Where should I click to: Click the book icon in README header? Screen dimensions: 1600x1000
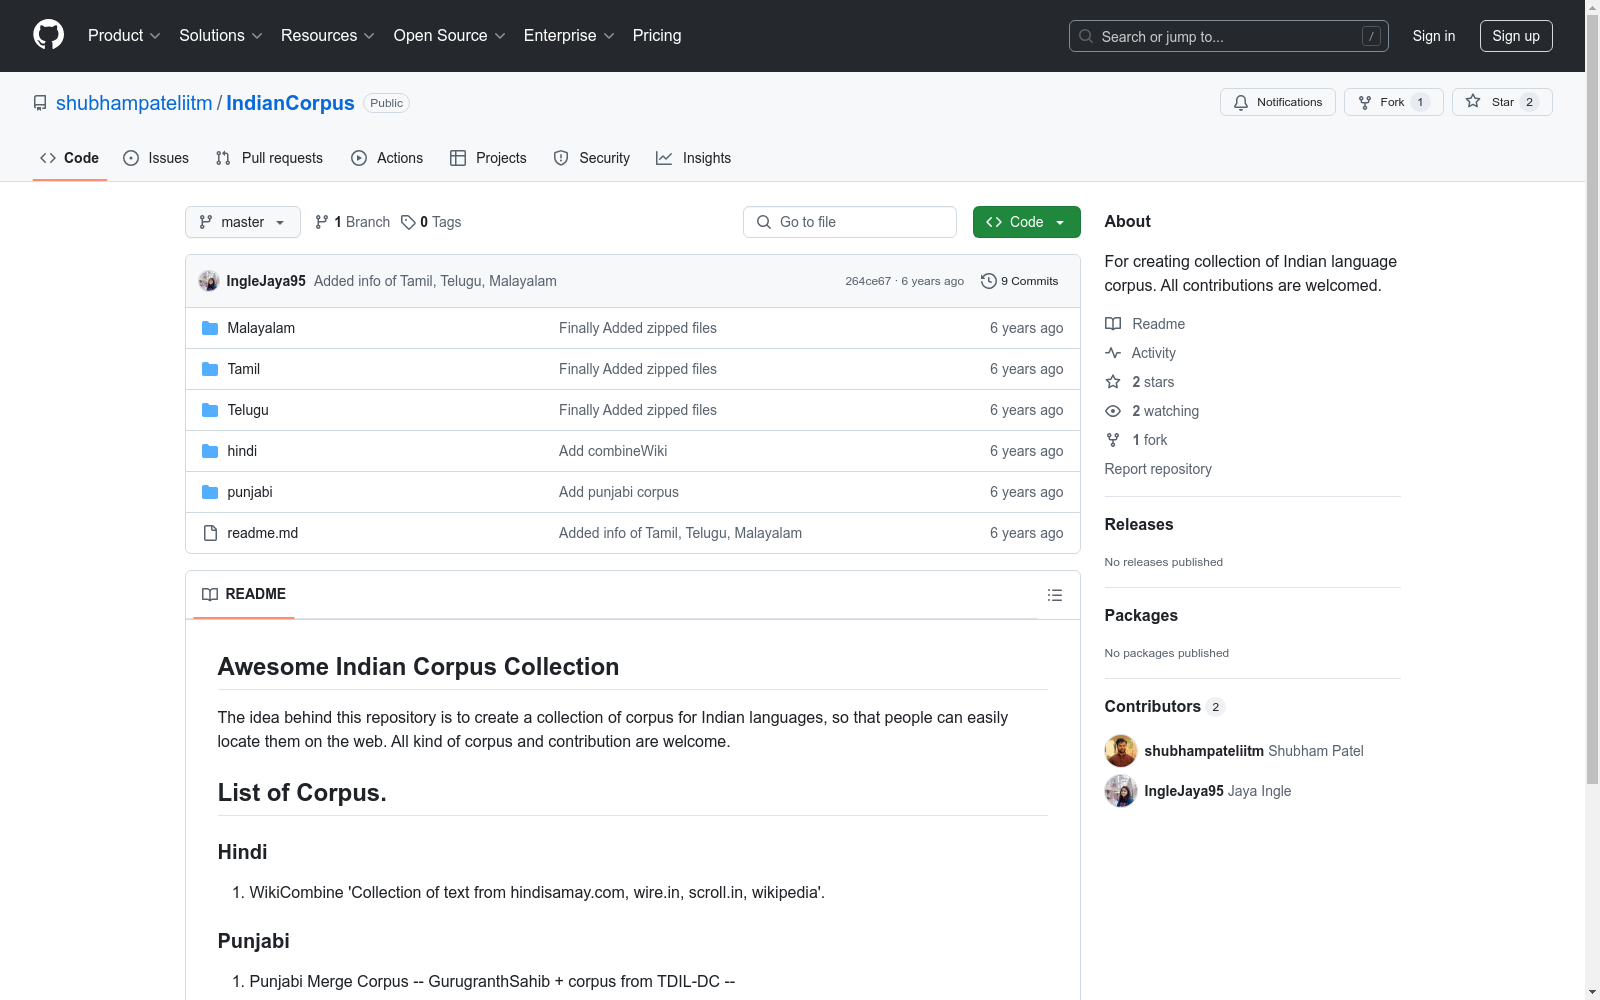[210, 594]
